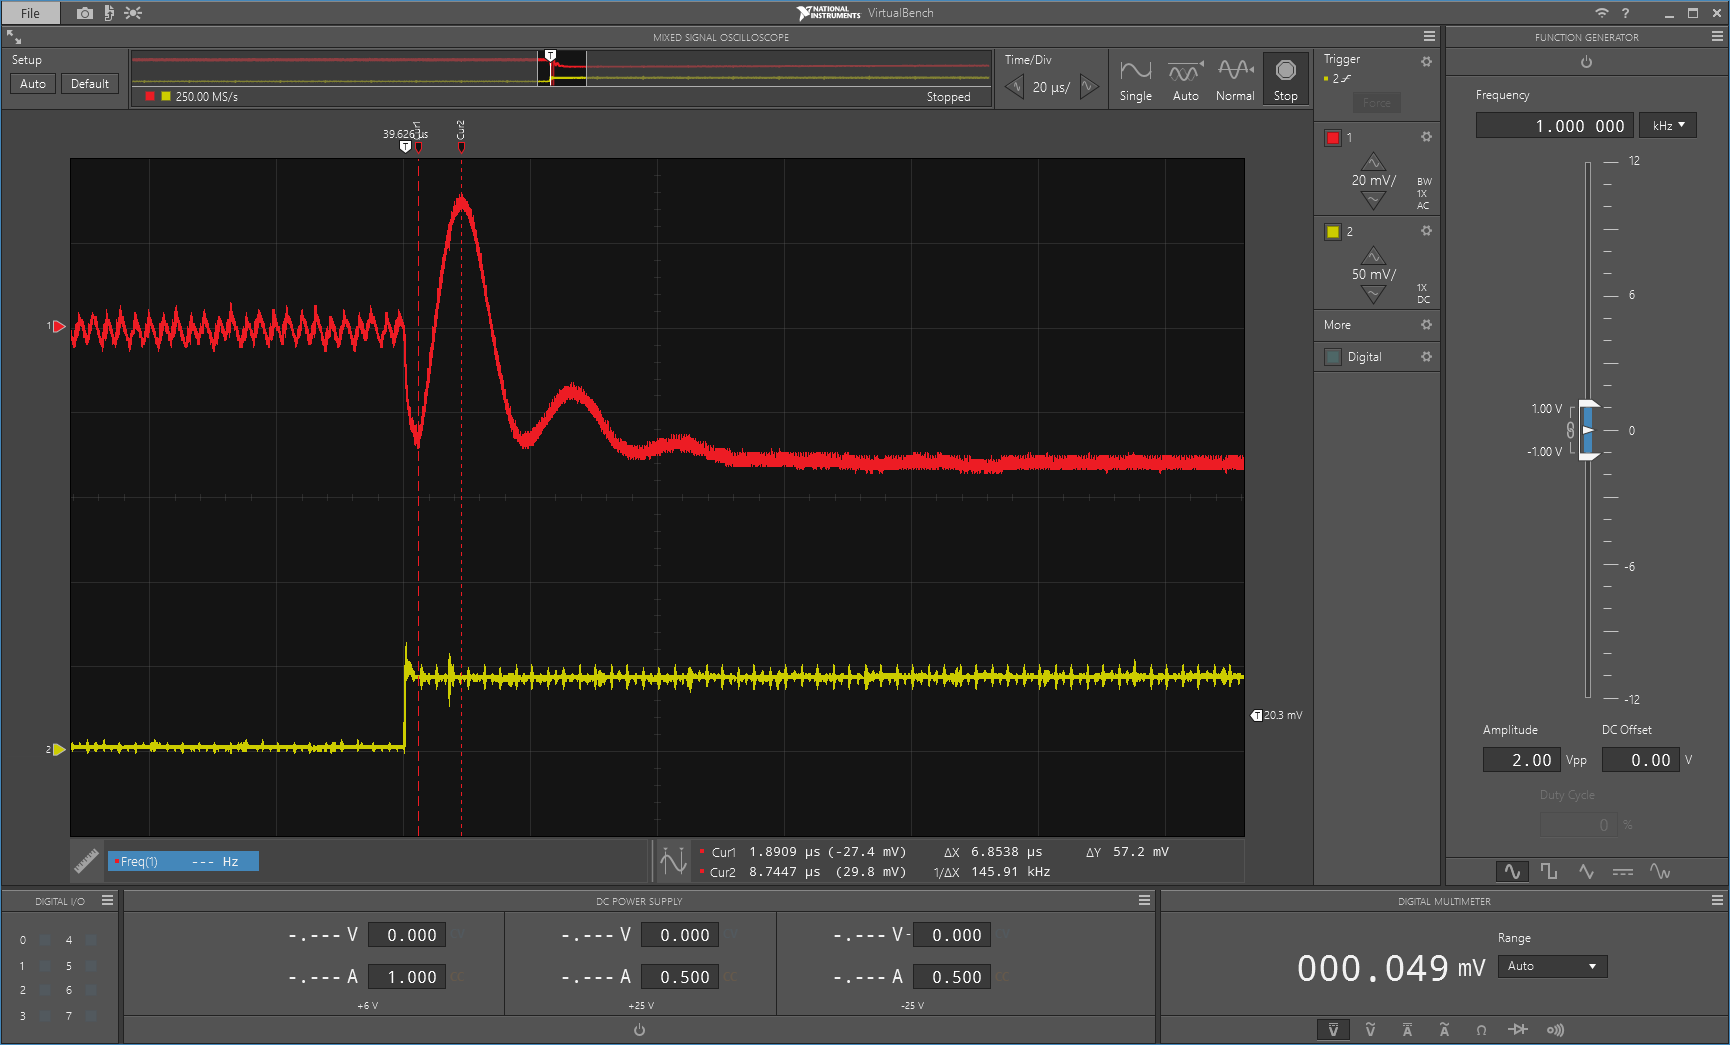Select DC voltage multimeter mode
Viewport: 1730px width, 1045px height.
click(1333, 1029)
